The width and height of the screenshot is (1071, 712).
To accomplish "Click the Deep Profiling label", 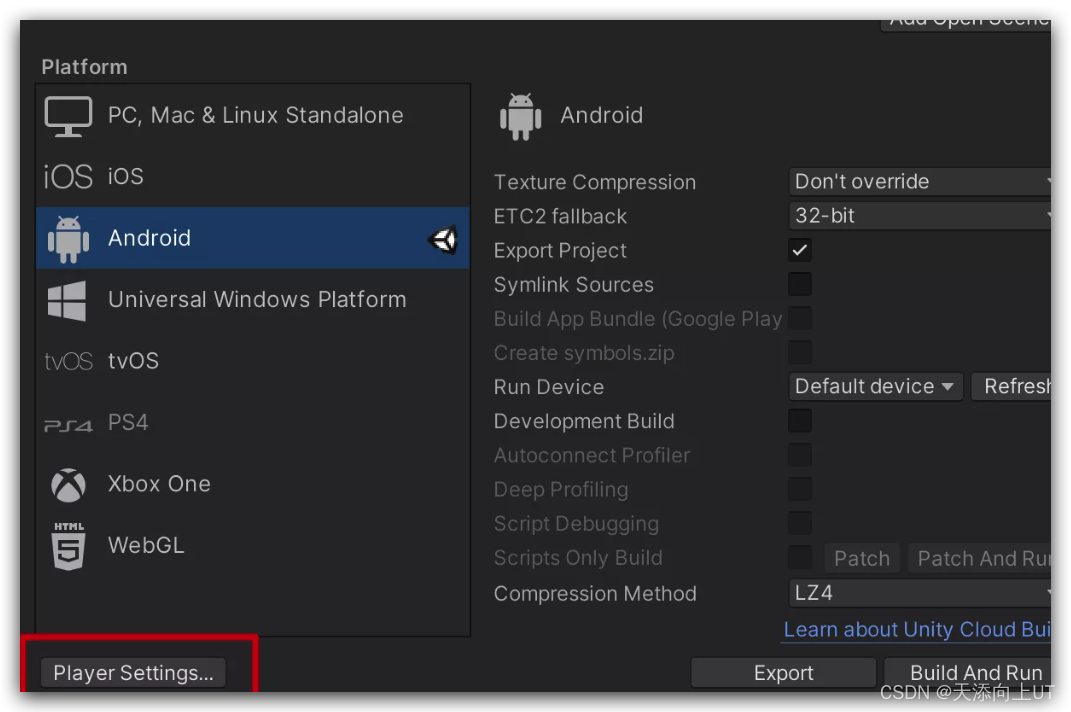I will pyautogui.click(x=561, y=490).
